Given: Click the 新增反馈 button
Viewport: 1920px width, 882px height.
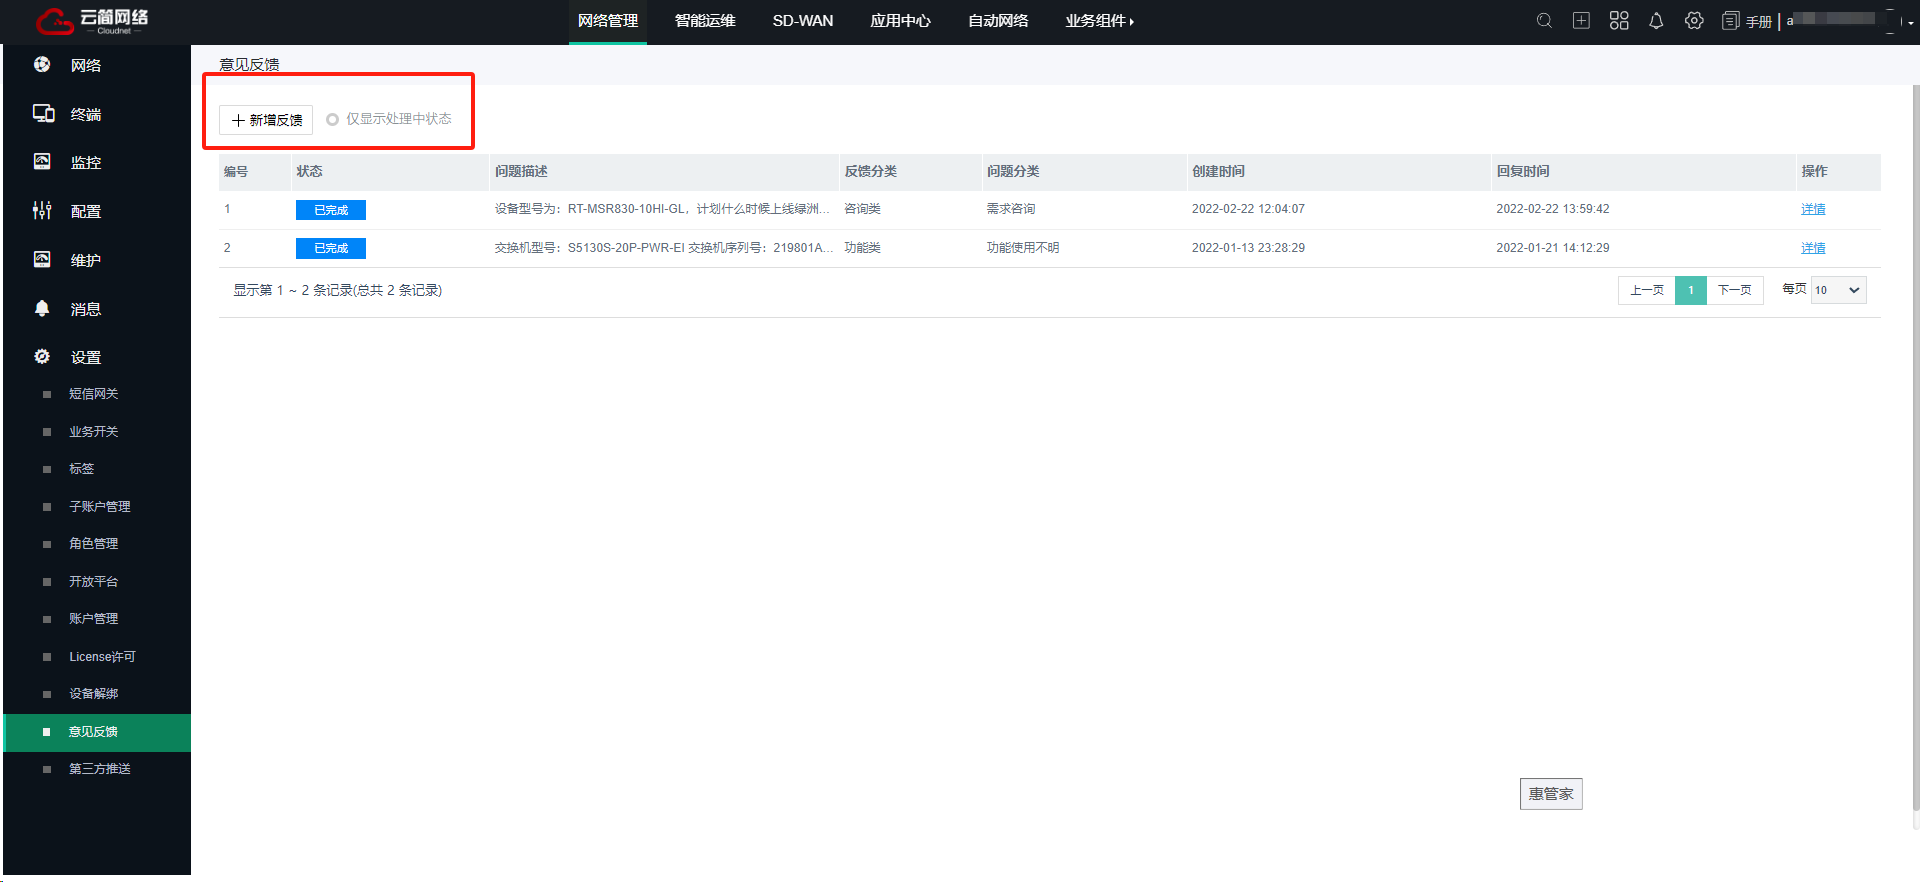Looking at the screenshot, I should point(266,120).
